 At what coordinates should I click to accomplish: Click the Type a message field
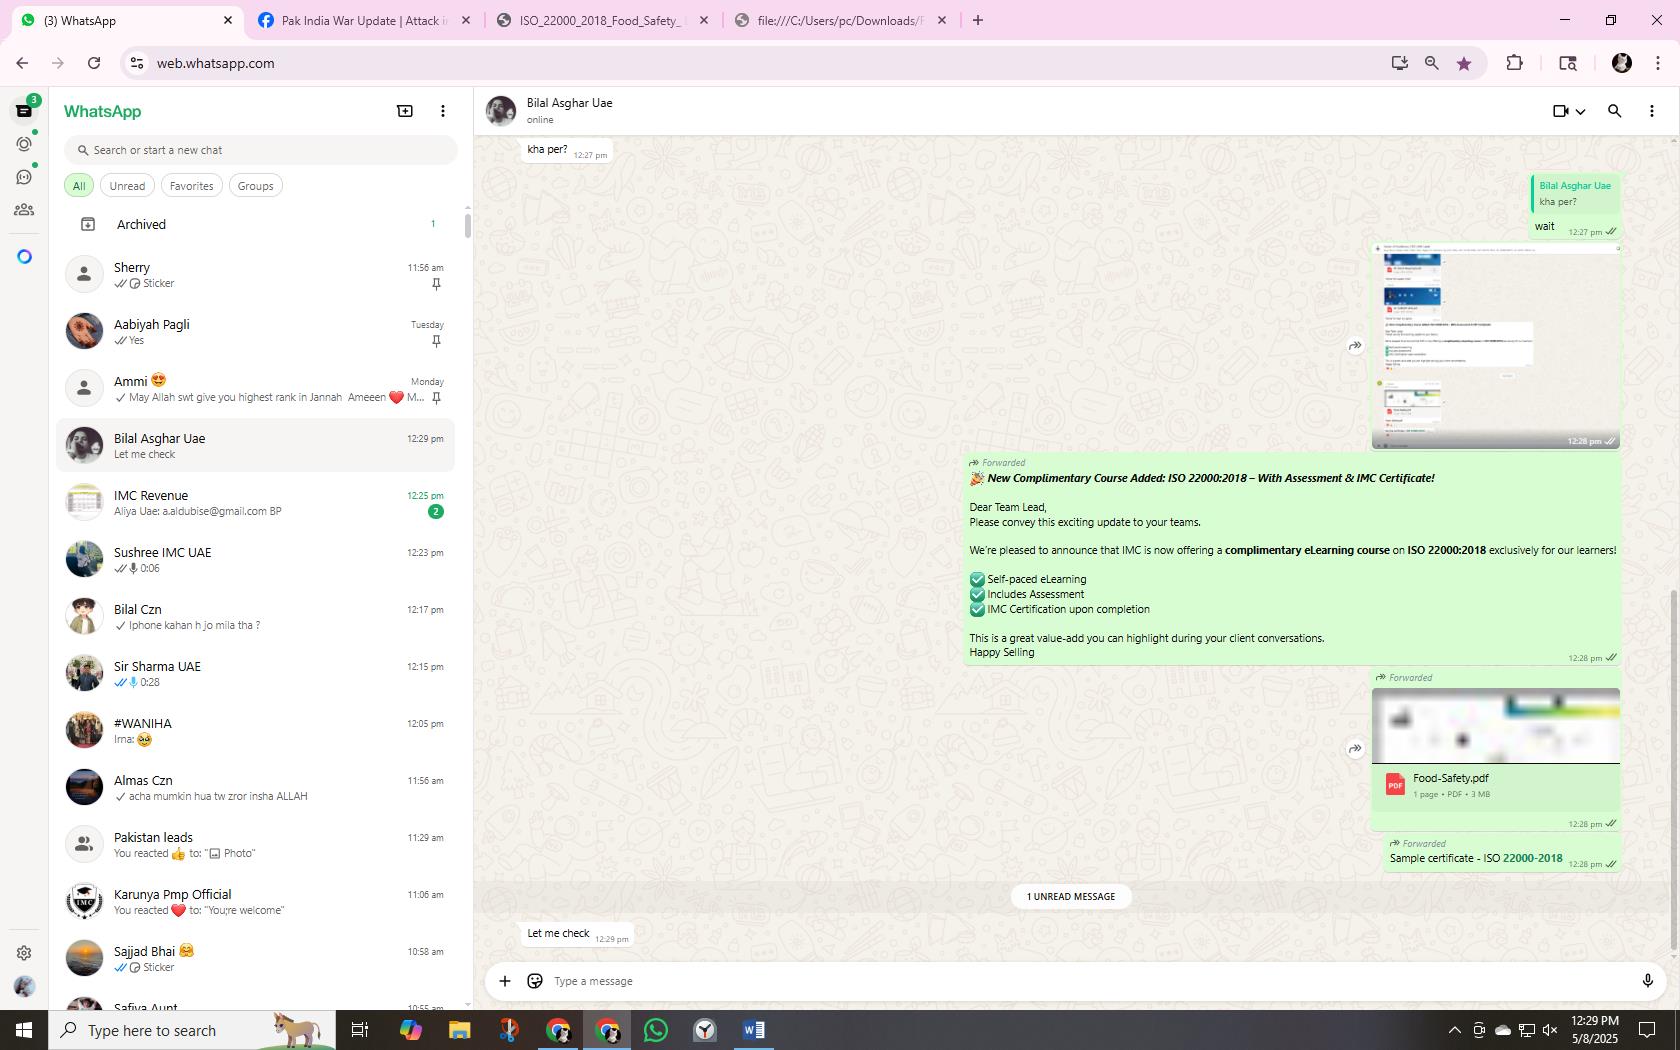click(1088, 981)
